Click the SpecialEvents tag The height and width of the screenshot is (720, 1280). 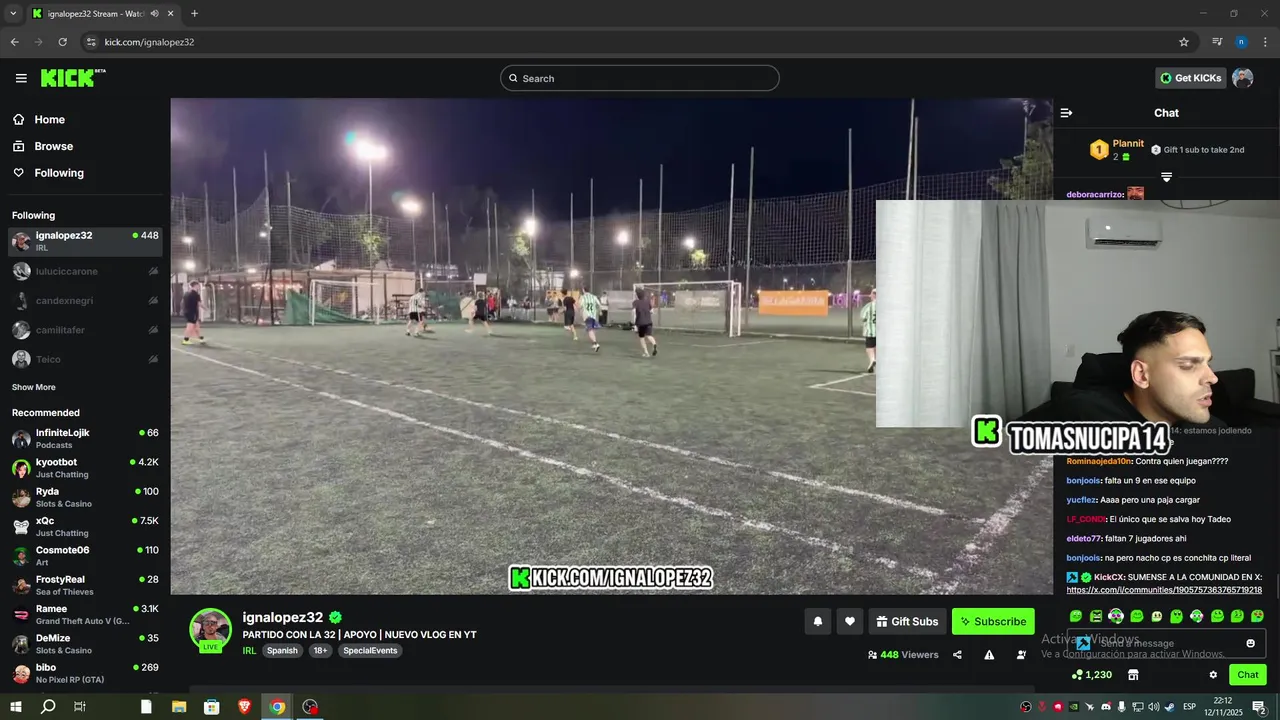pos(370,650)
